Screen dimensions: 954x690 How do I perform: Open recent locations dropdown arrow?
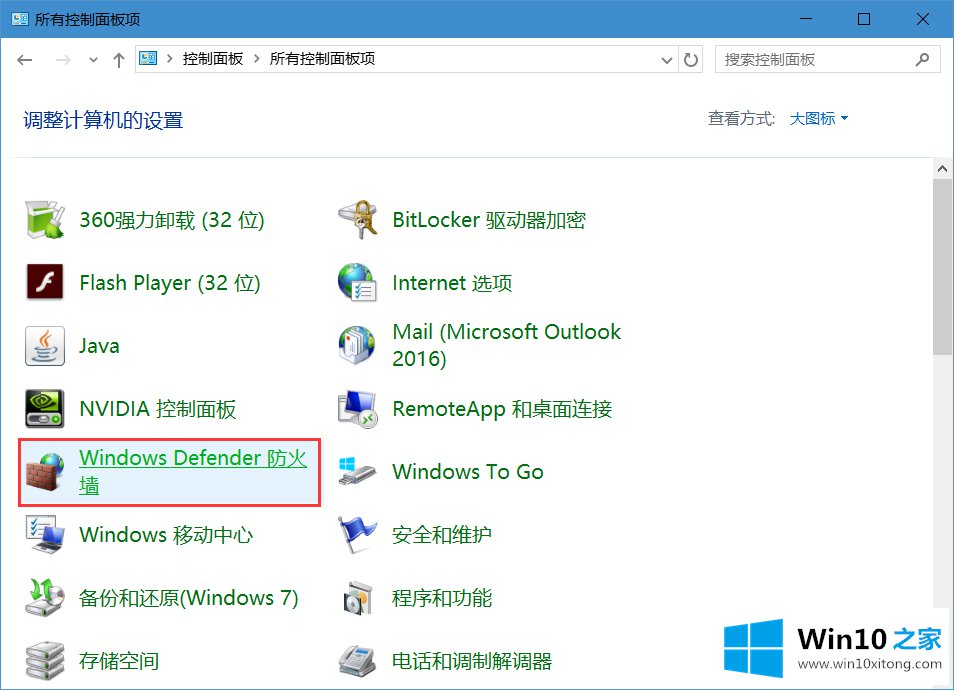click(93, 60)
